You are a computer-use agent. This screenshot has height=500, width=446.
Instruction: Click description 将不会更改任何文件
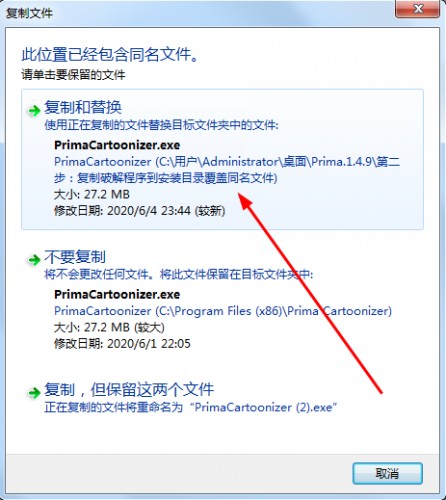(179, 275)
